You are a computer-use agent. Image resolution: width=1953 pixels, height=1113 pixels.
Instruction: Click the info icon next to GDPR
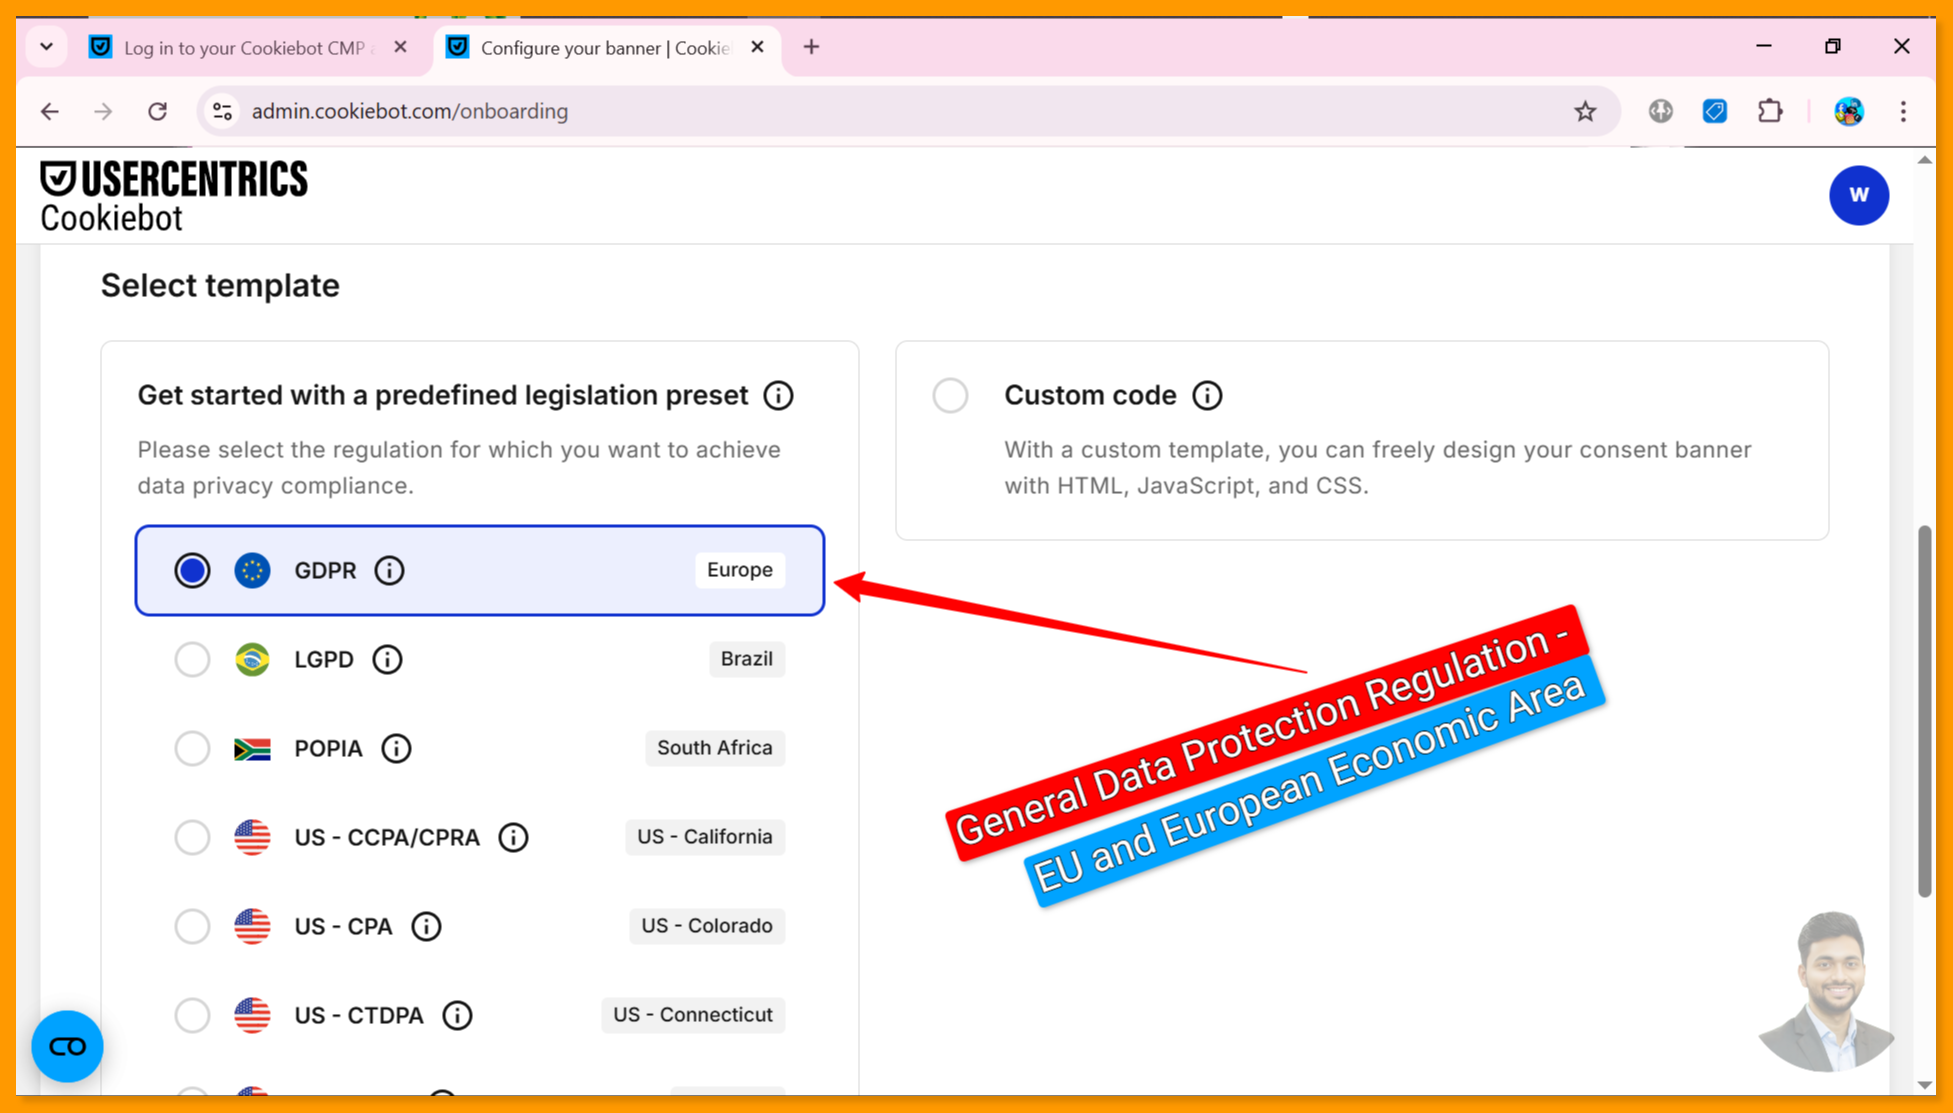click(x=389, y=570)
